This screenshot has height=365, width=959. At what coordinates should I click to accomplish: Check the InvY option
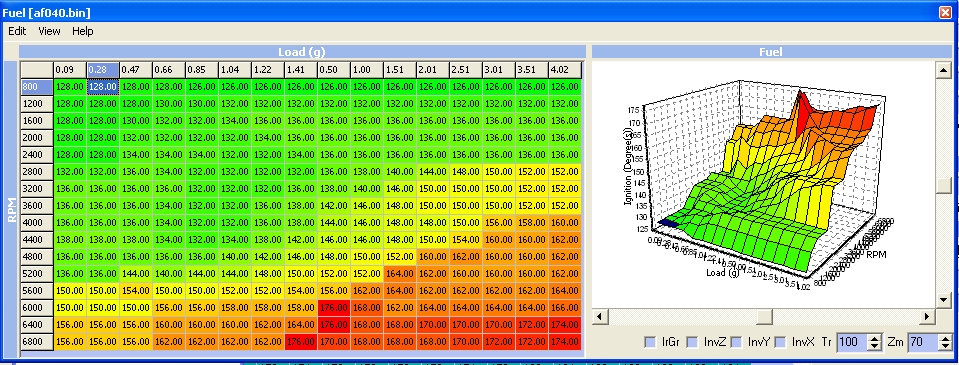[736, 342]
